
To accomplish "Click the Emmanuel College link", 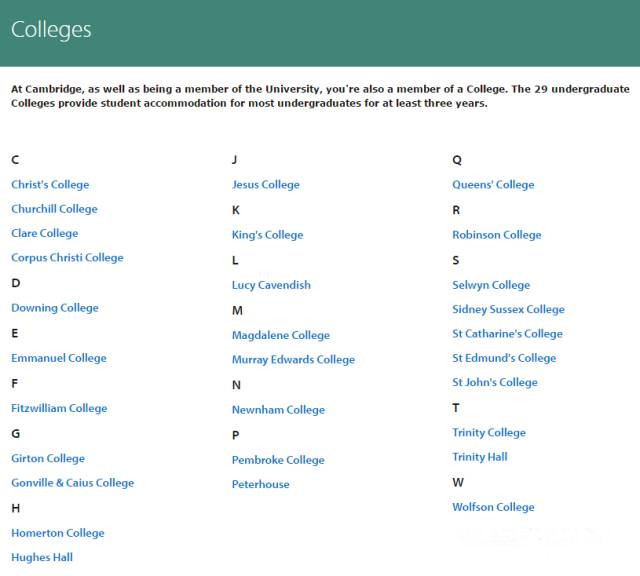I will click(x=59, y=358).
